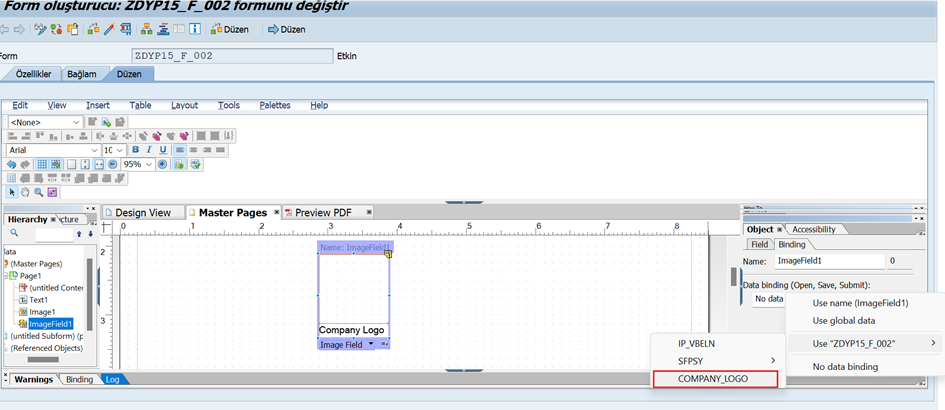Switch to the Preview PDF tab
The height and width of the screenshot is (410, 945).
coord(323,212)
